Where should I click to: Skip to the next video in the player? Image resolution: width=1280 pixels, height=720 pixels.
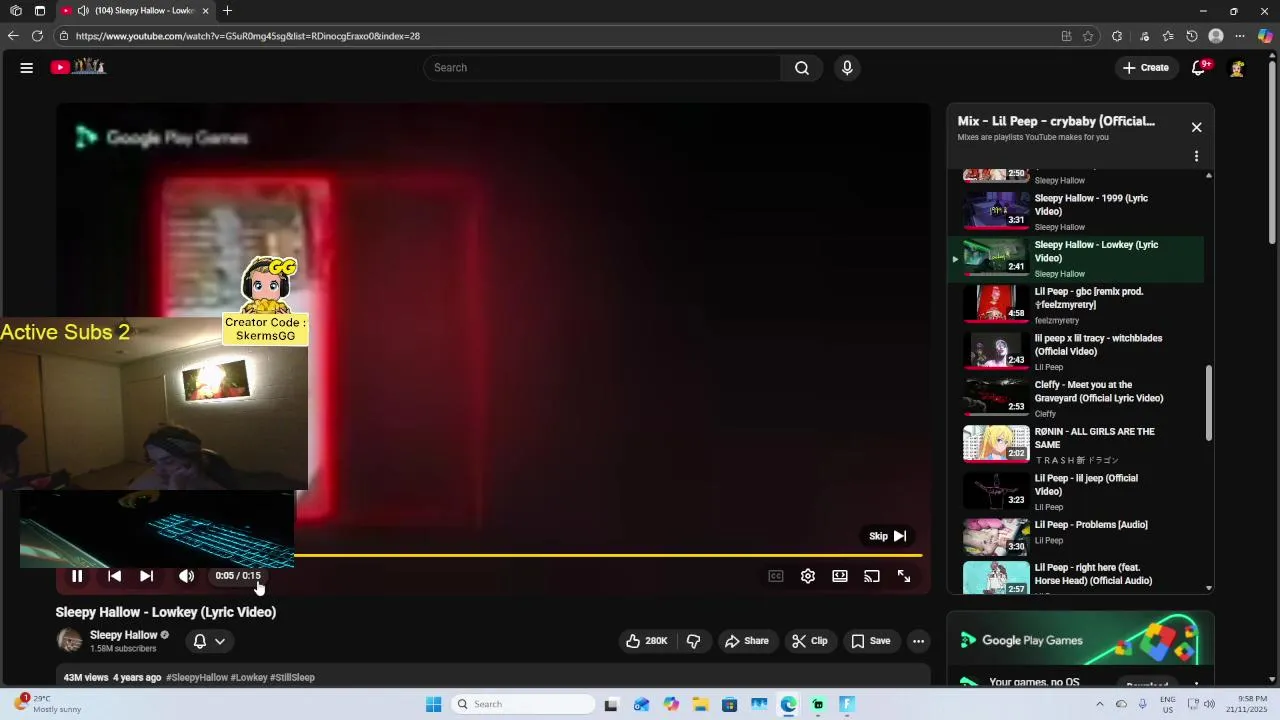point(146,576)
